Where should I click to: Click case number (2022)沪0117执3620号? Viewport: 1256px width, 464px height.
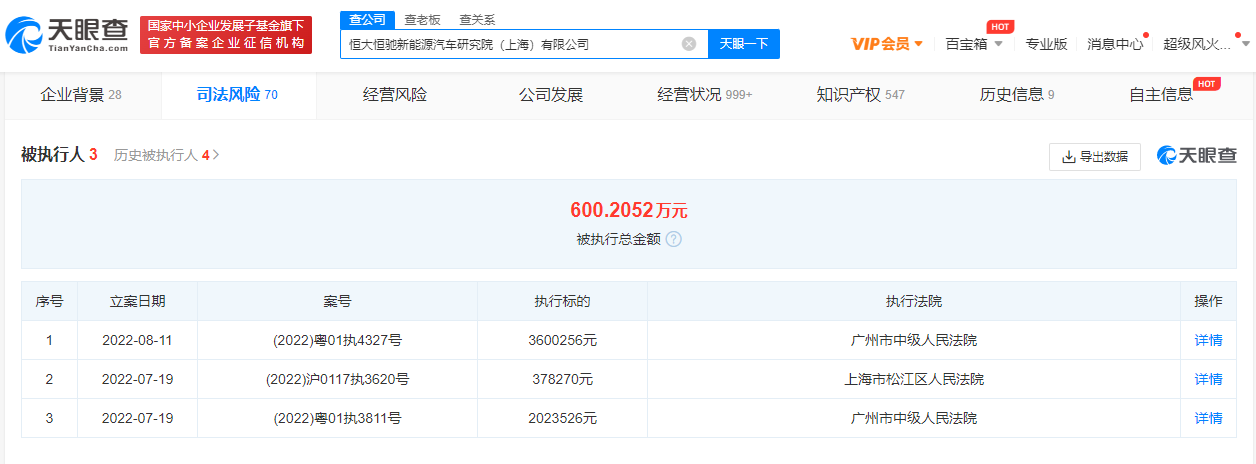click(337, 379)
